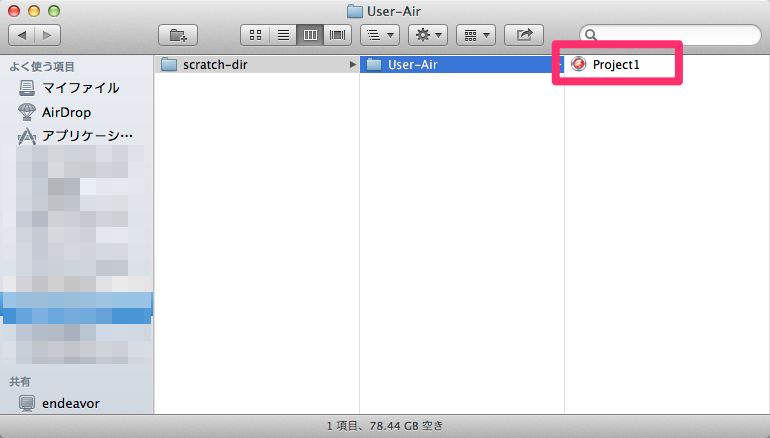Open the item arrangement dropdown
The height and width of the screenshot is (438, 770).
click(x=380, y=35)
